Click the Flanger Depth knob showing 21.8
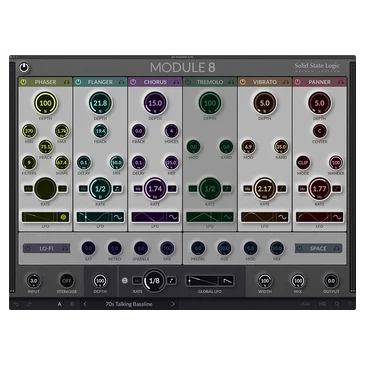This screenshot has width=365, height=365. click(x=100, y=103)
